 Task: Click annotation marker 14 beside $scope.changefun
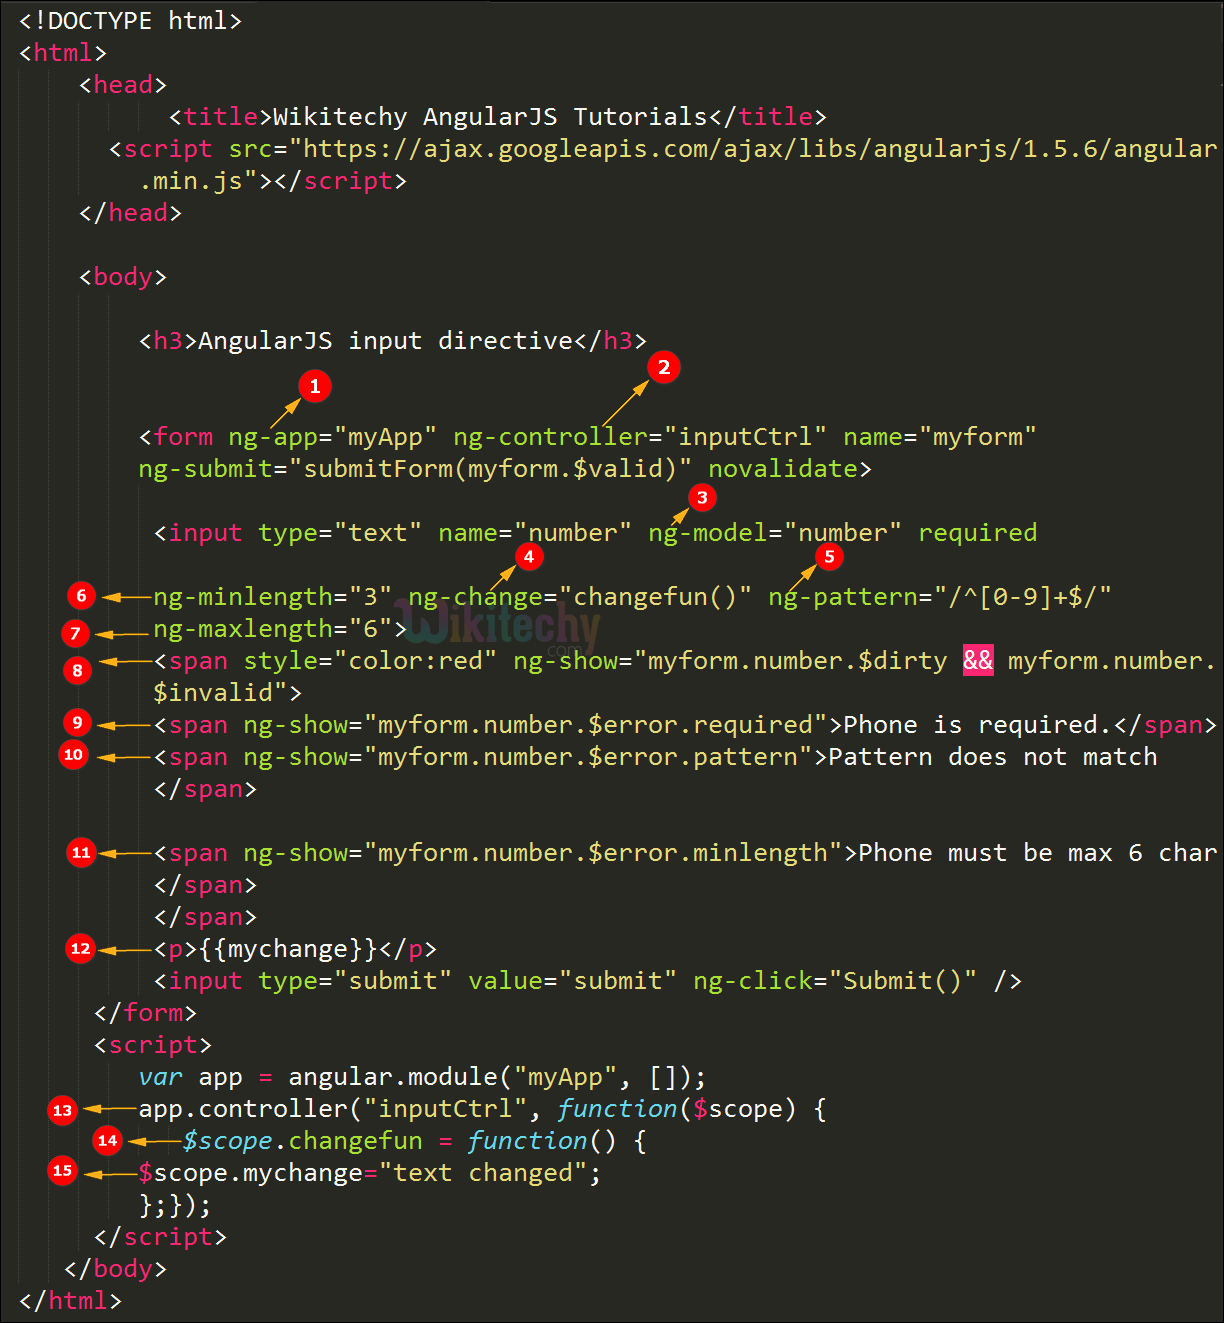click(x=108, y=1140)
